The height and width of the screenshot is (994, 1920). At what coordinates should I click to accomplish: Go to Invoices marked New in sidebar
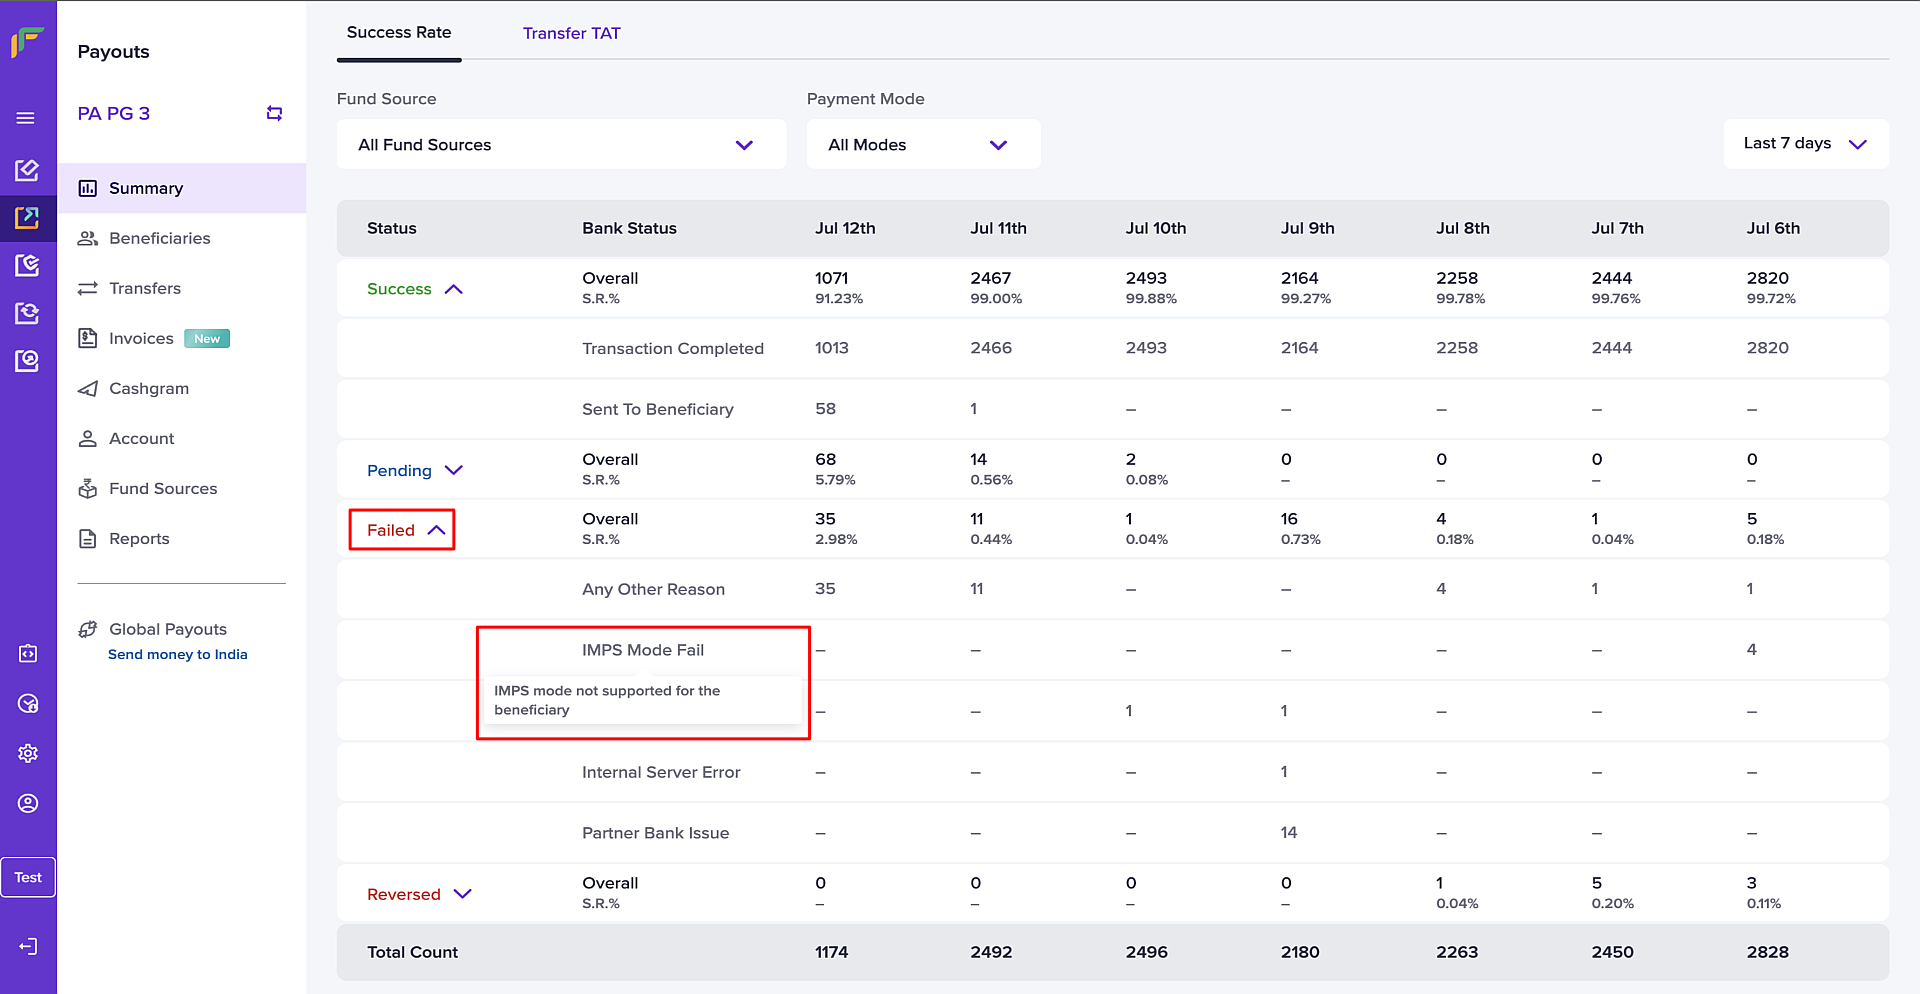142,338
